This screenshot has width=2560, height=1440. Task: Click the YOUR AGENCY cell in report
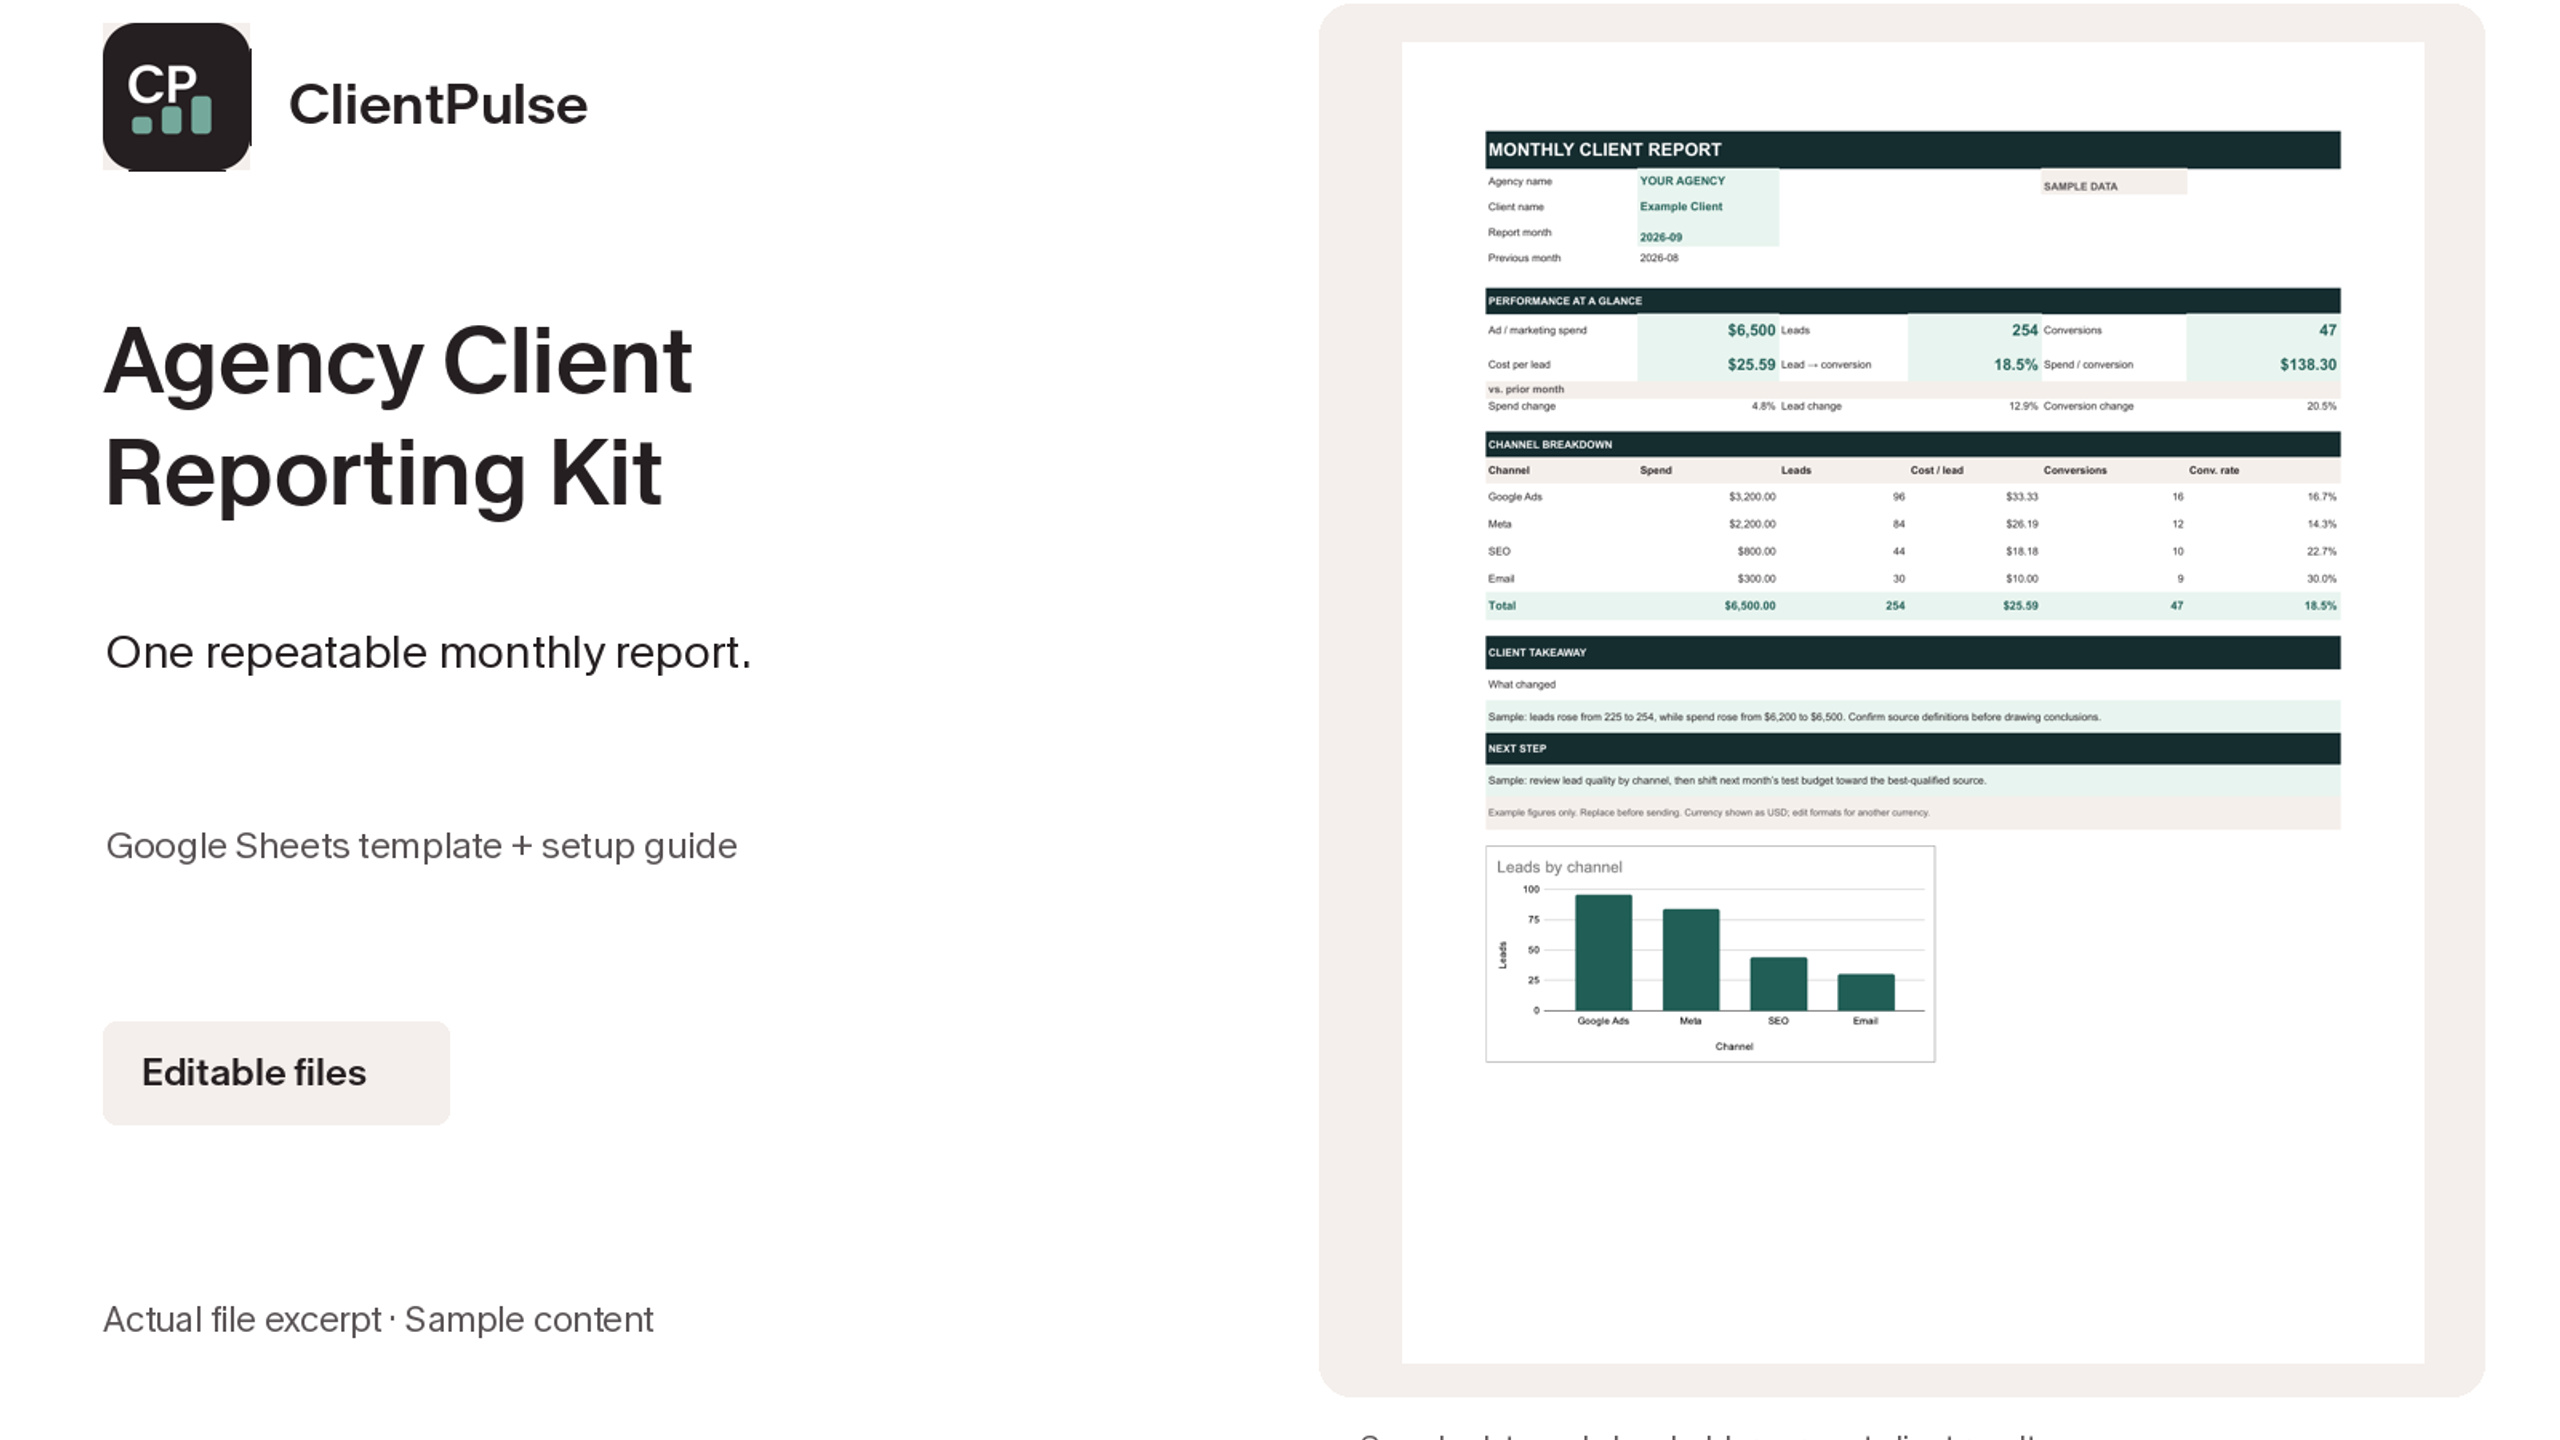tap(1707, 181)
